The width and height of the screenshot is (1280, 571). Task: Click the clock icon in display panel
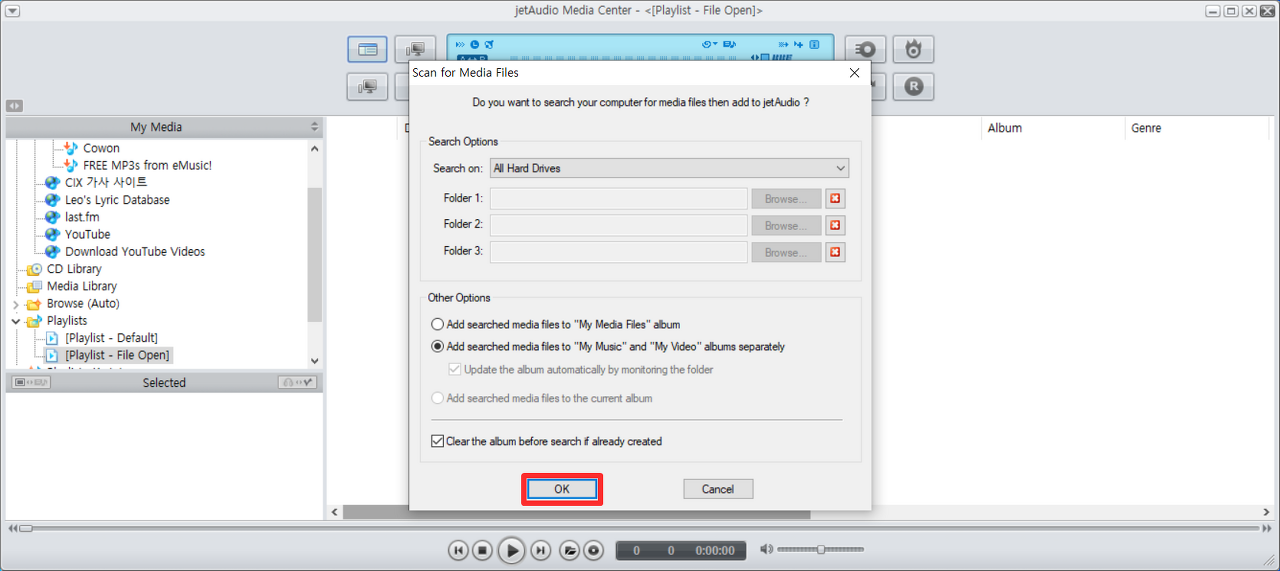point(475,45)
